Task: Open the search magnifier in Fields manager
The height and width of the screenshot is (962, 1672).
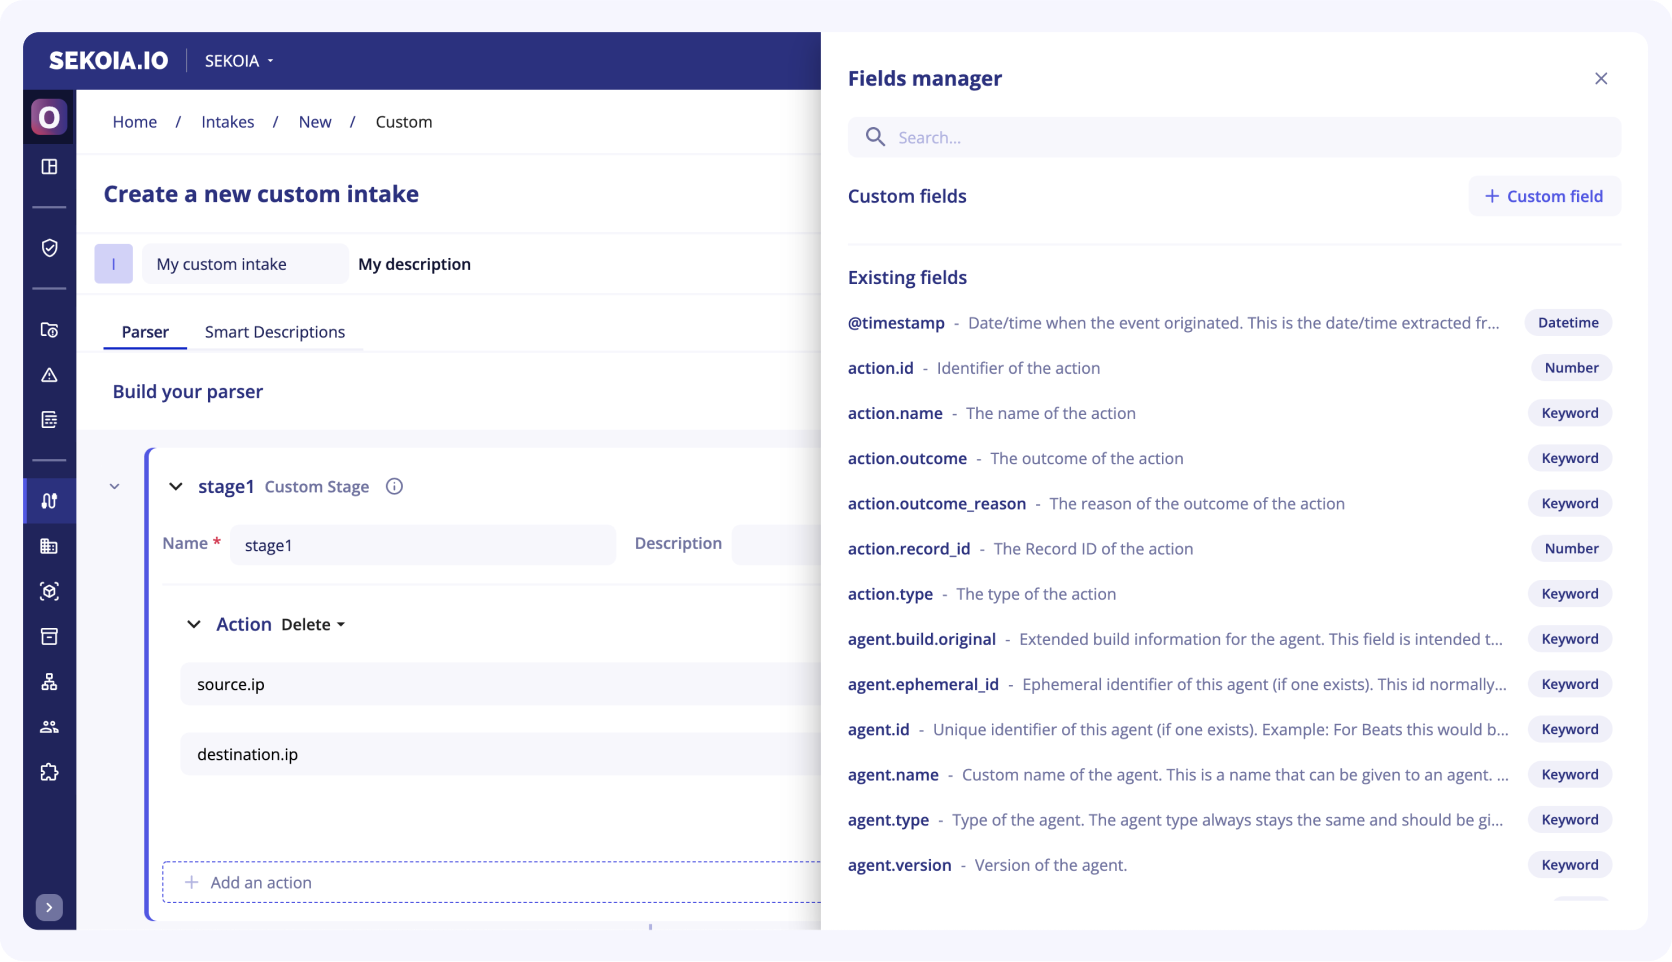Action: [x=875, y=137]
